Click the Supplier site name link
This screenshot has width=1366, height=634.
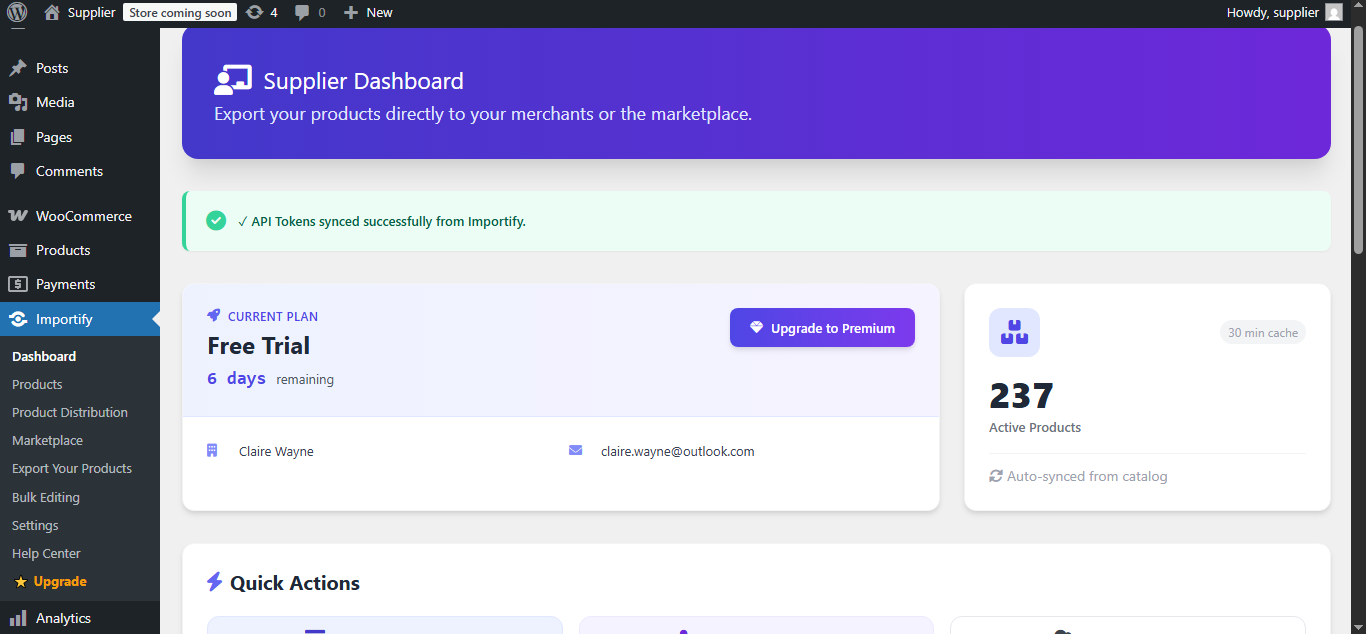point(92,12)
